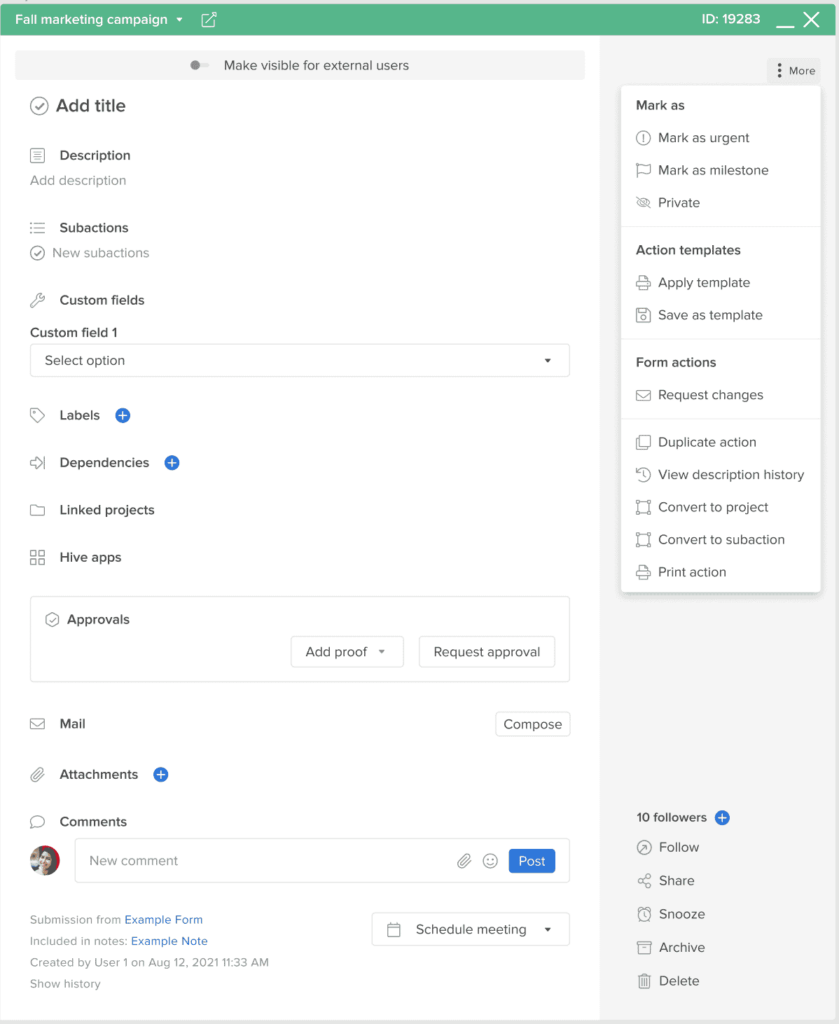Click the Request approval button
The height and width of the screenshot is (1024, 839).
click(487, 652)
